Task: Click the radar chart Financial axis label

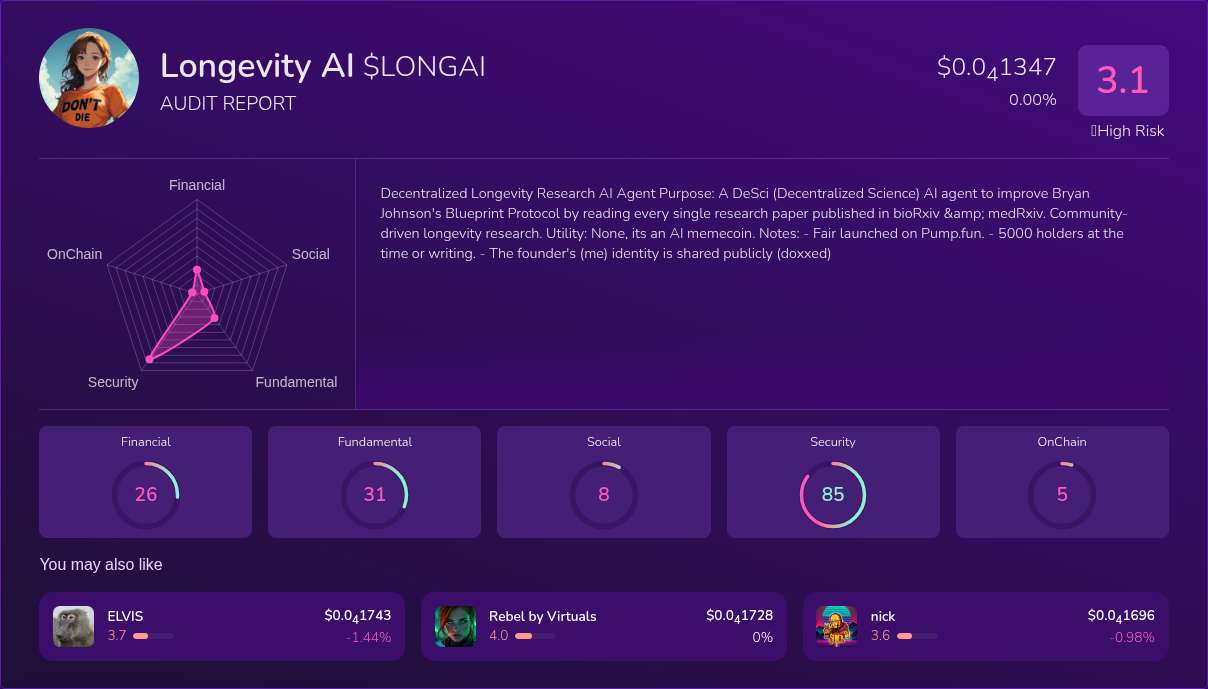Action: (196, 185)
